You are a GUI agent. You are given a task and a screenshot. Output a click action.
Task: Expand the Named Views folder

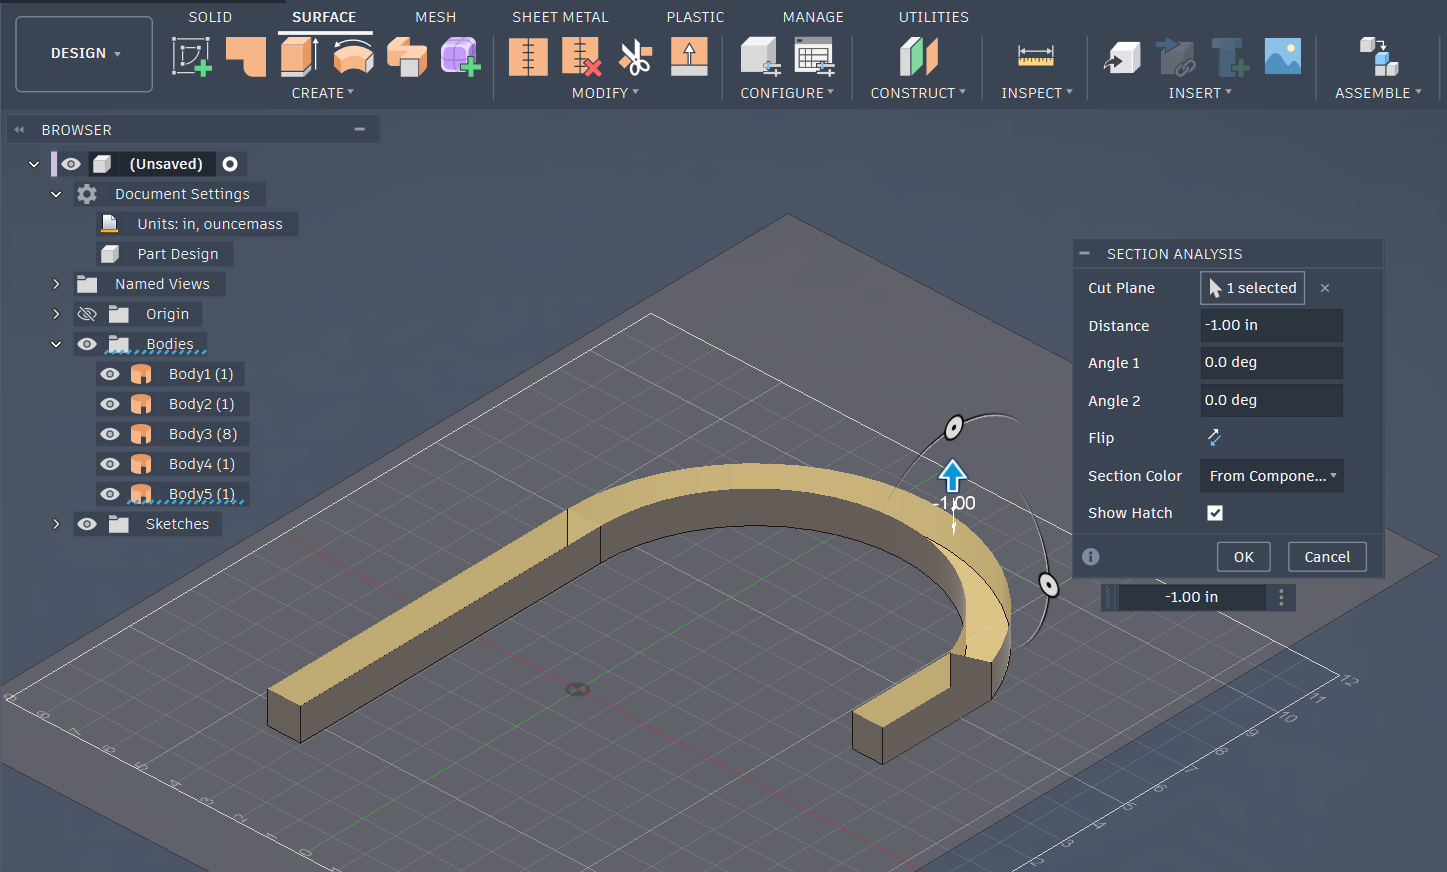56,284
